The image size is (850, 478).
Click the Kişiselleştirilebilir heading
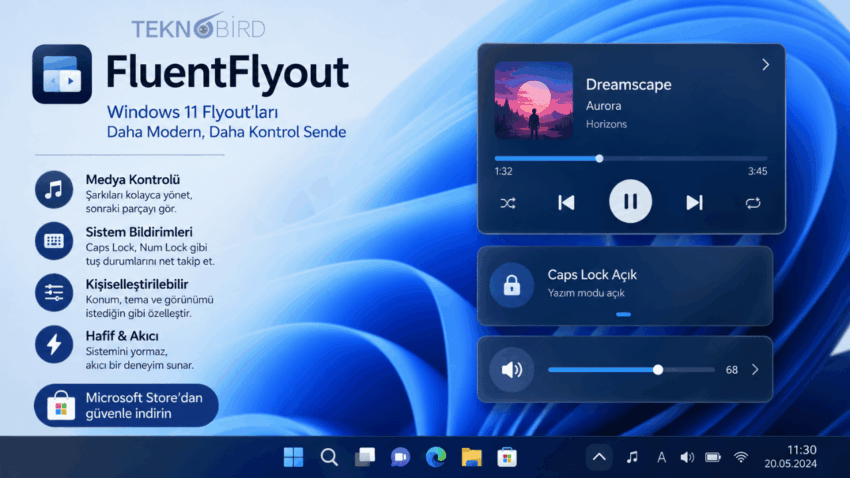click(137, 284)
